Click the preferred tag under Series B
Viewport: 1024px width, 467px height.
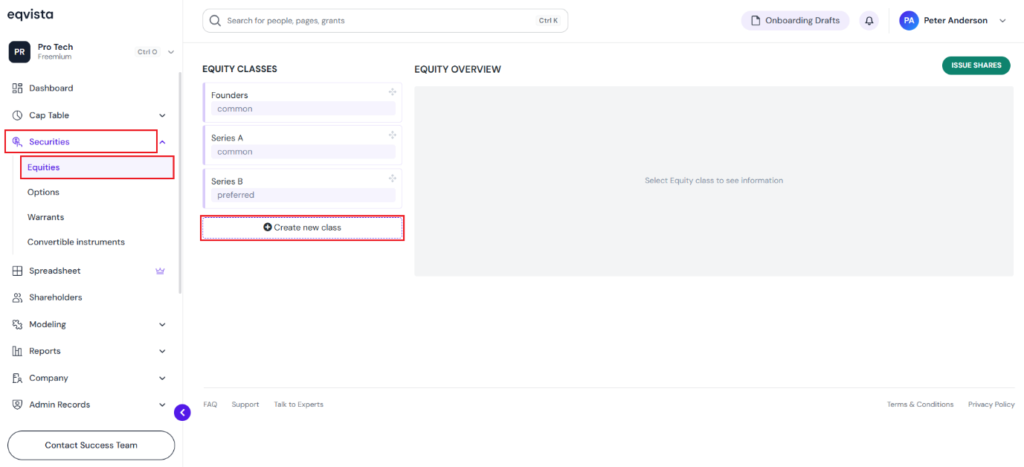click(x=303, y=195)
